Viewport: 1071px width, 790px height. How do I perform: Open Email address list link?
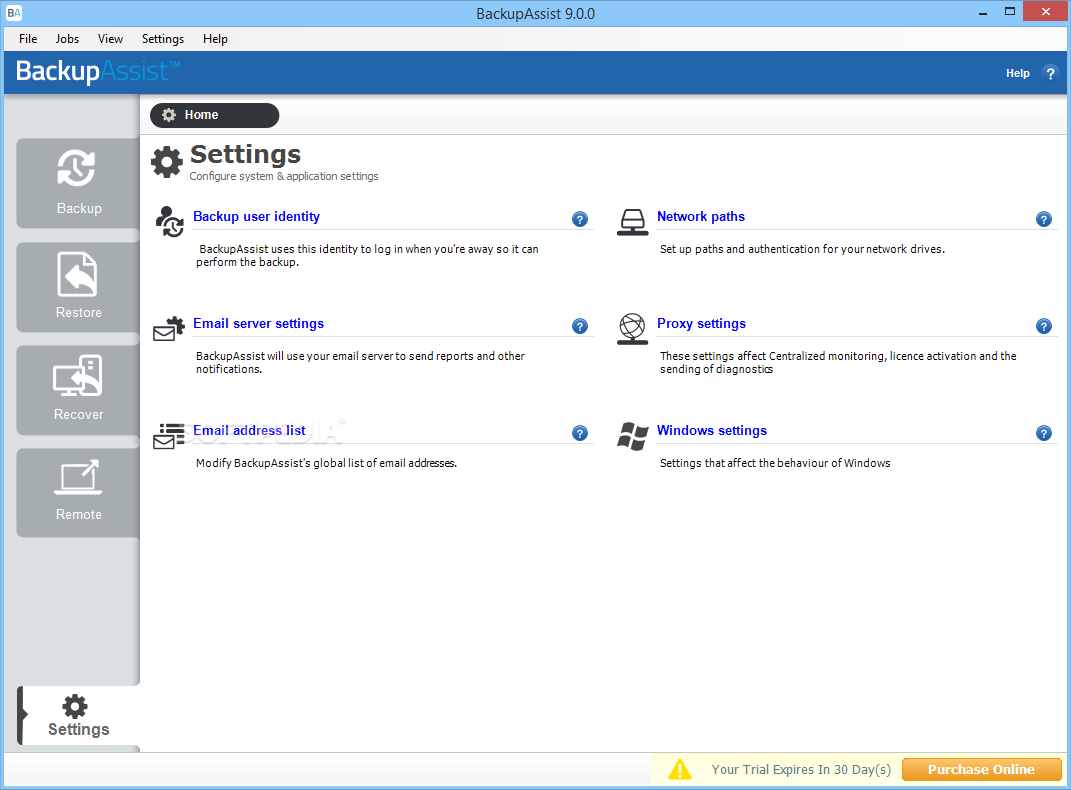(249, 430)
